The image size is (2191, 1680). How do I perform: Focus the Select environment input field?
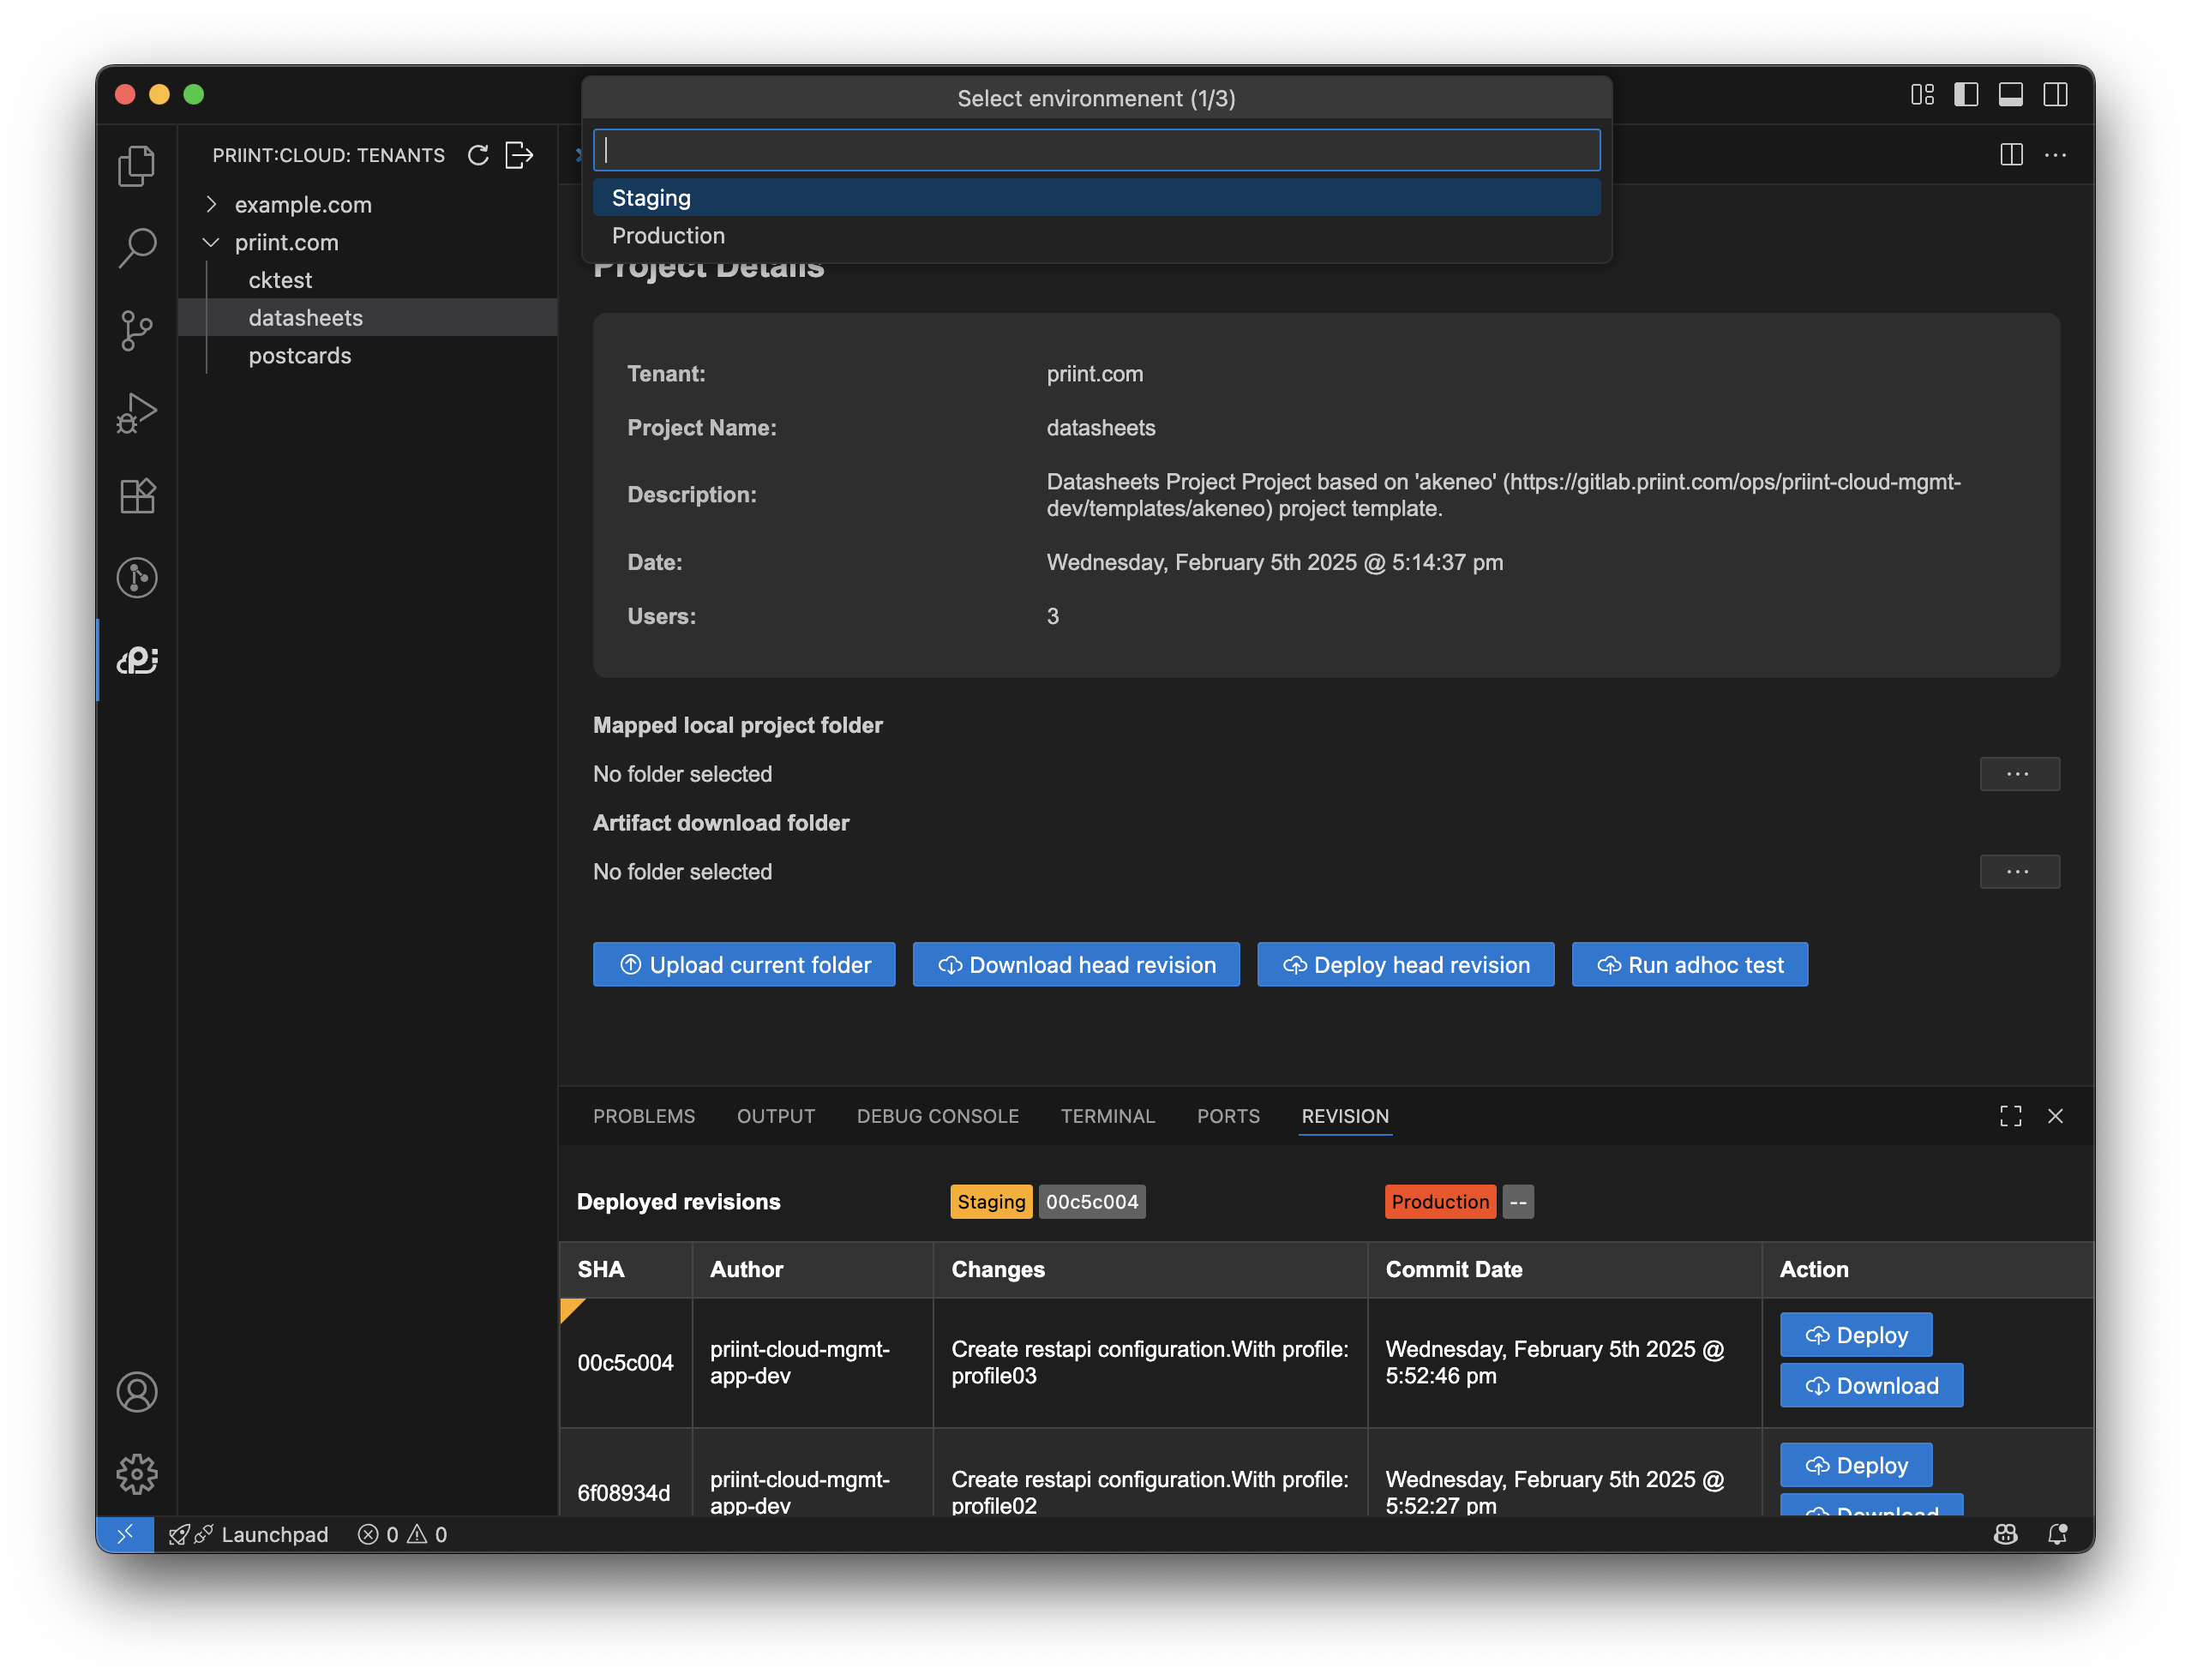coord(1096,150)
